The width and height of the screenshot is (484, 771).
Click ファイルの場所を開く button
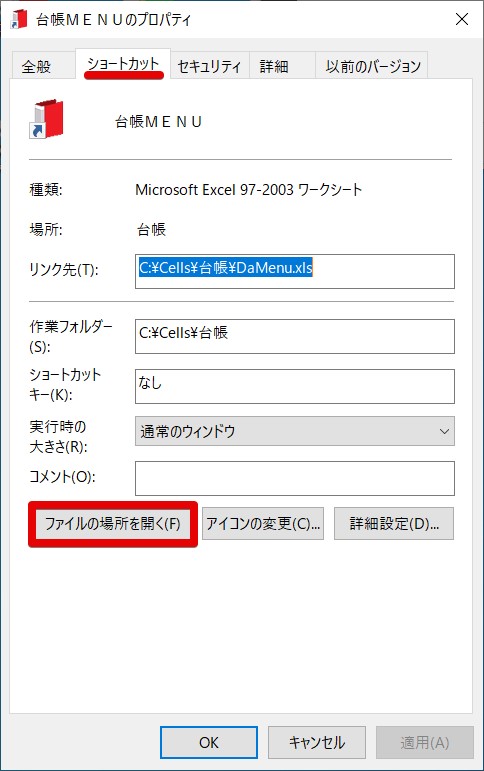(113, 524)
